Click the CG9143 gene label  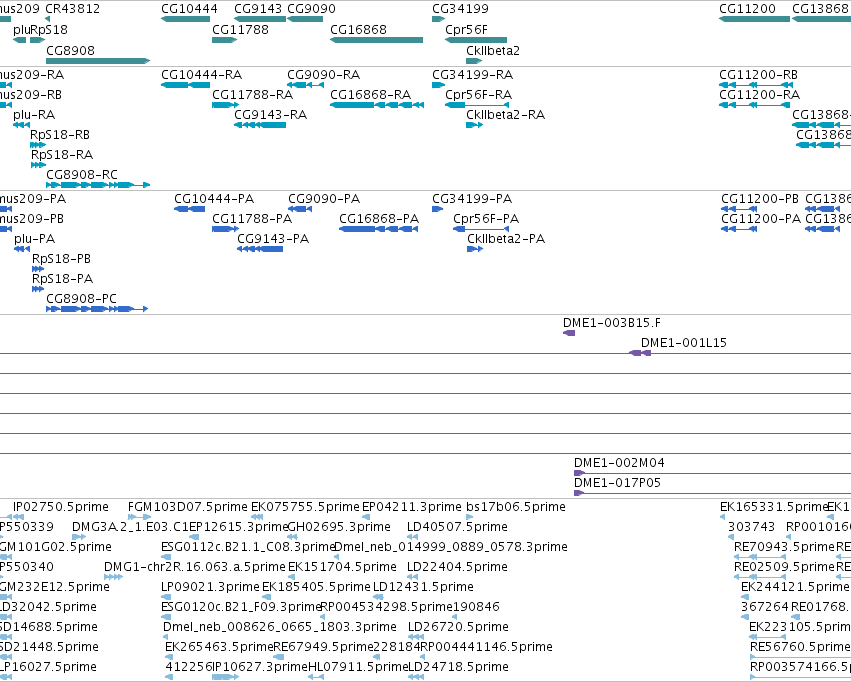(x=258, y=9)
